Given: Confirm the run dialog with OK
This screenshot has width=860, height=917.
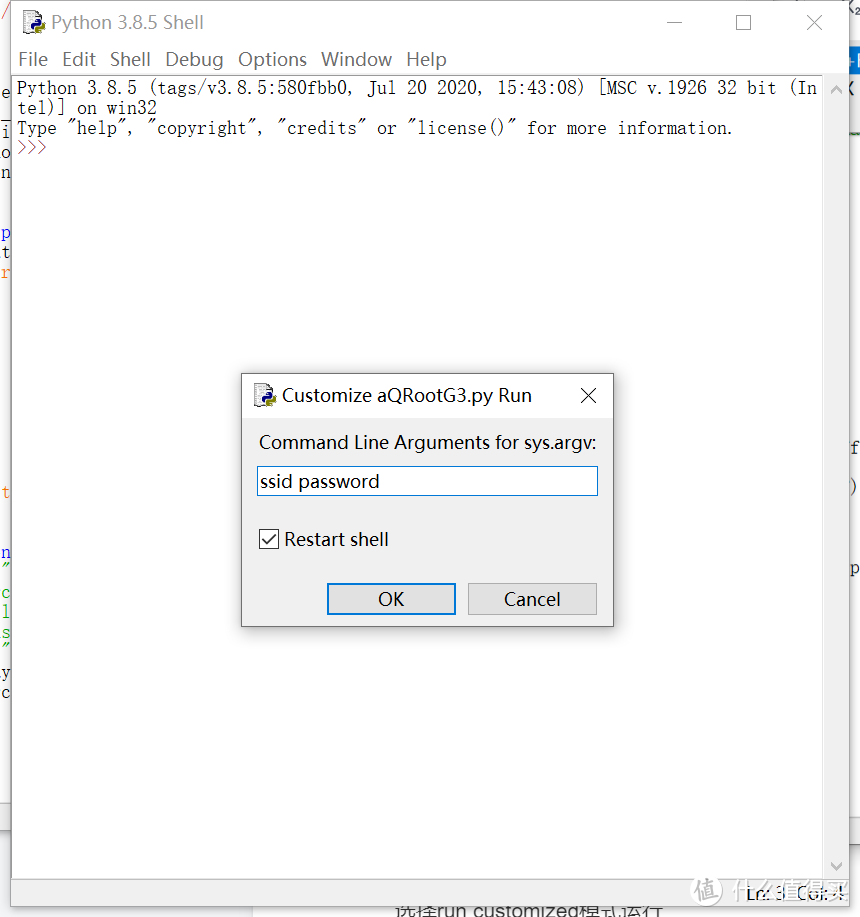Looking at the screenshot, I should pyautogui.click(x=391, y=599).
